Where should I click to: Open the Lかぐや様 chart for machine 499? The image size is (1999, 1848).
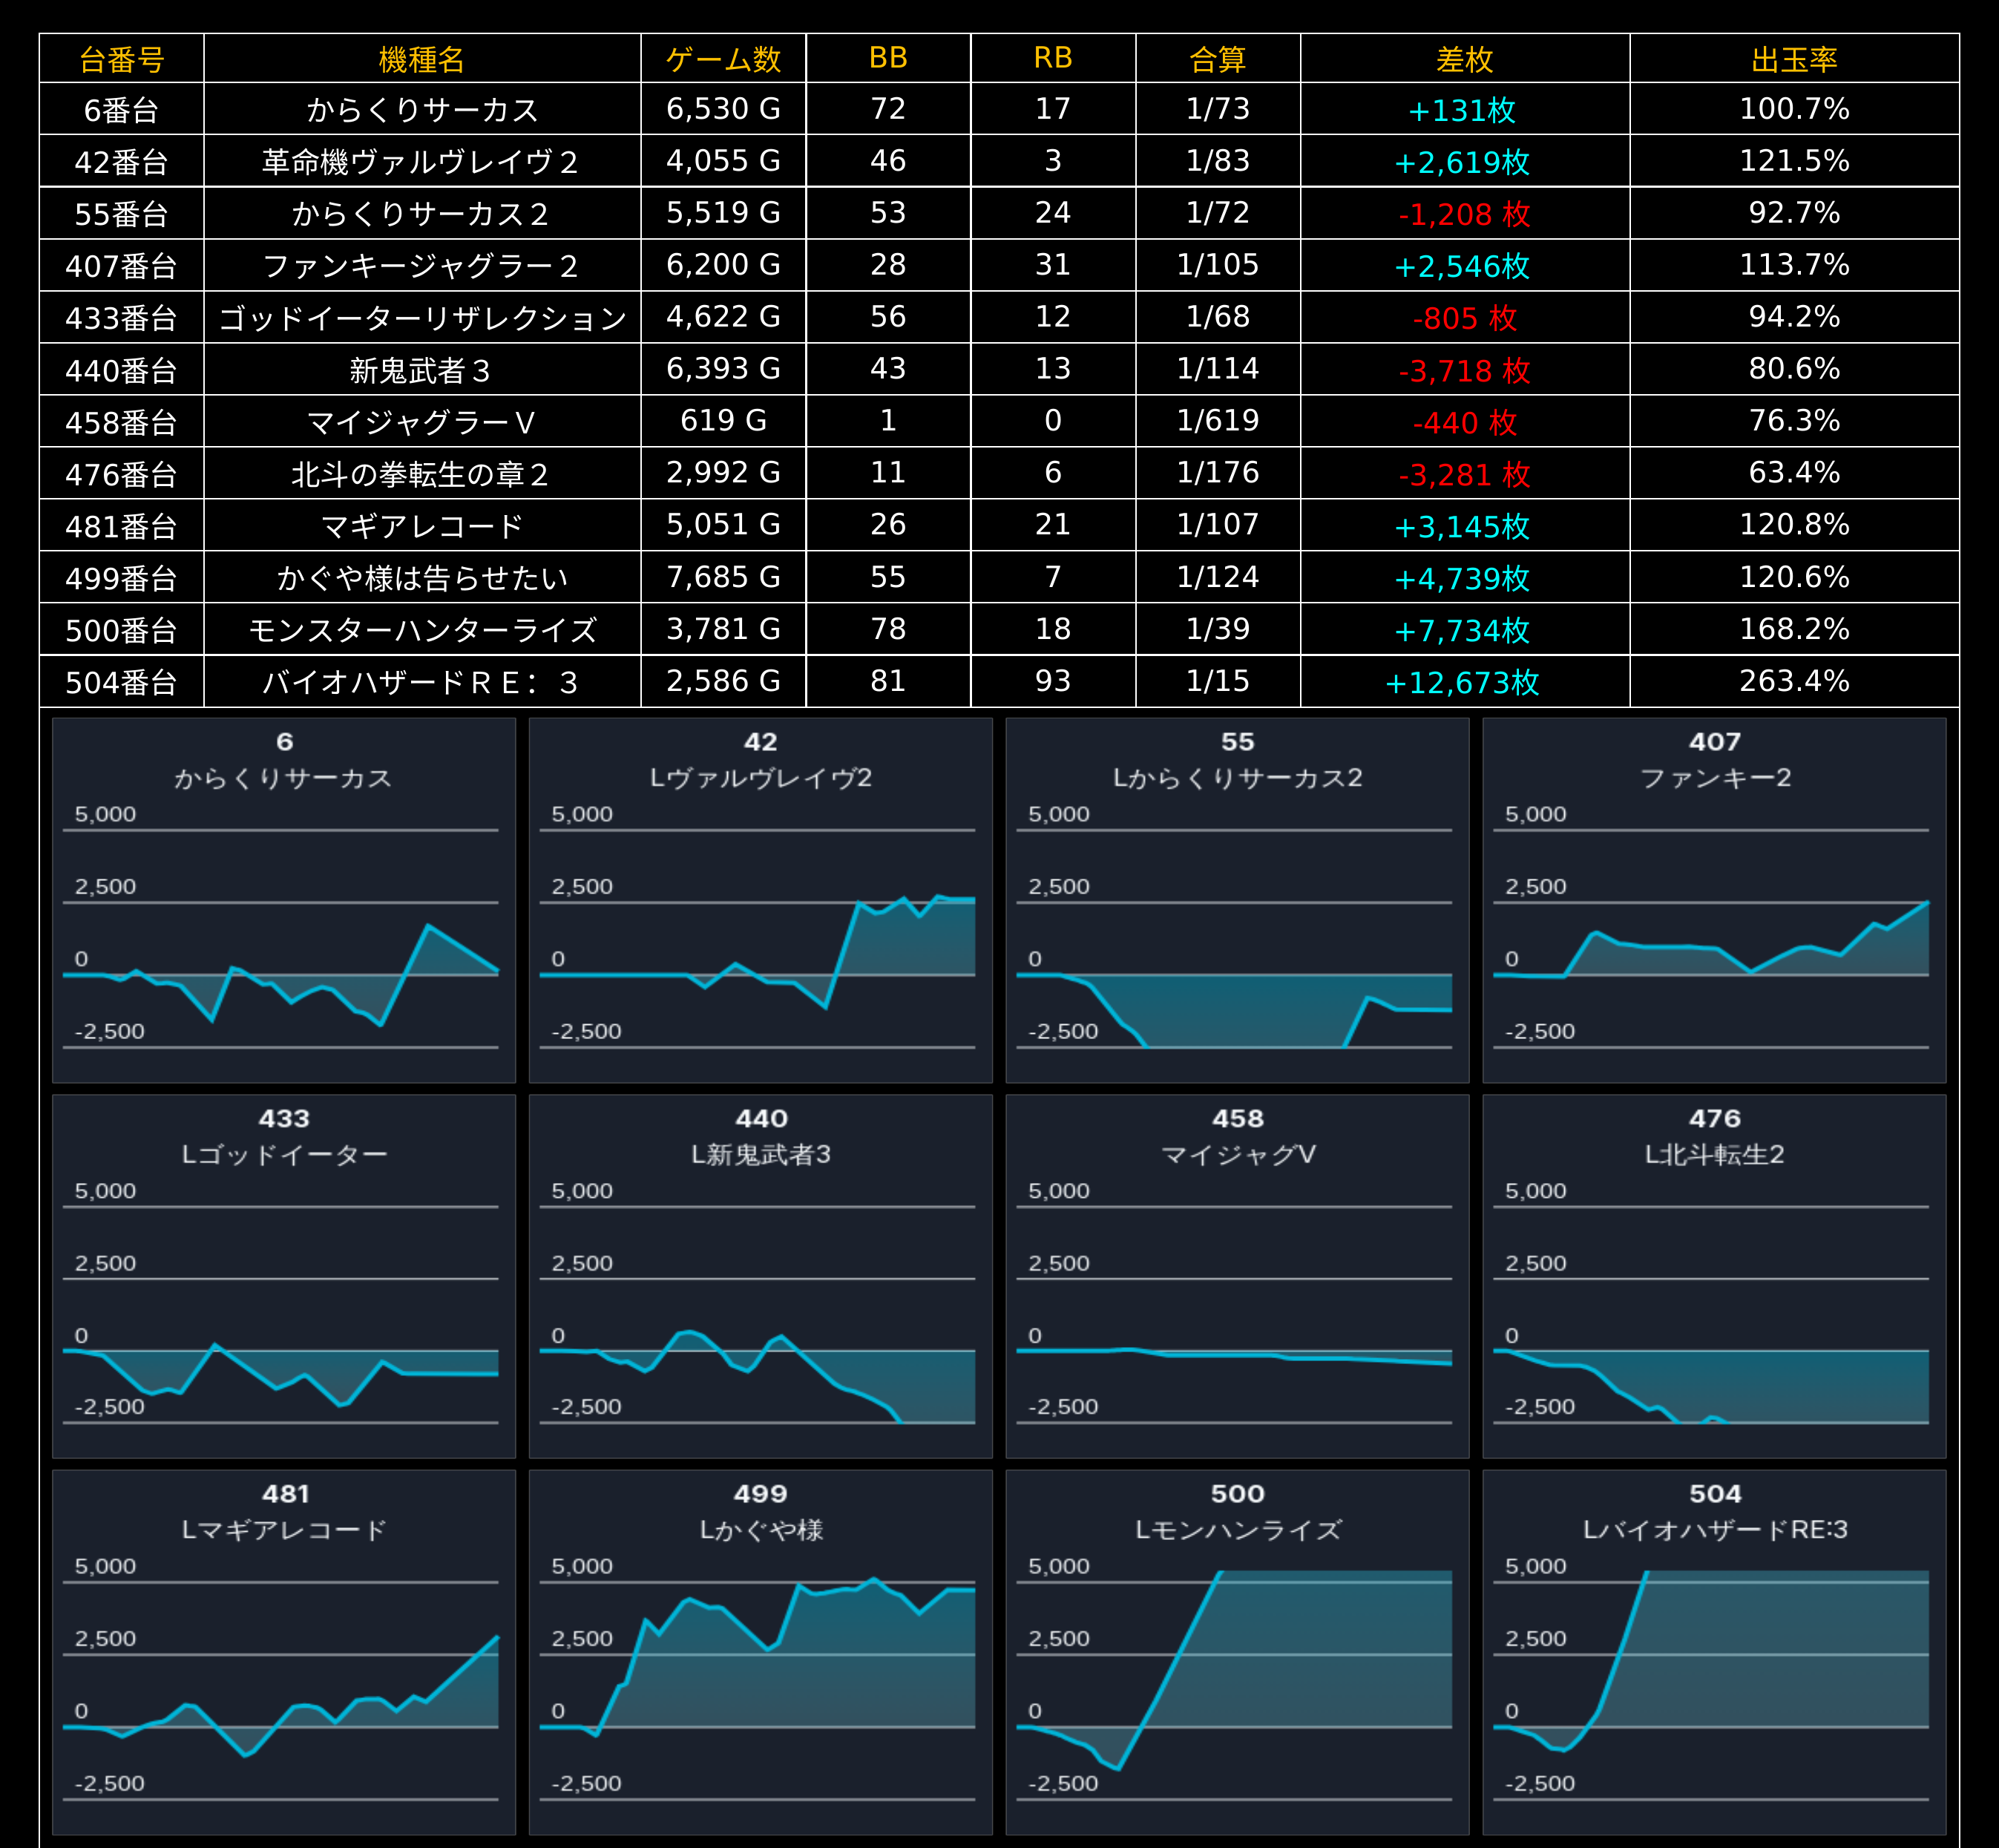coord(761,1652)
